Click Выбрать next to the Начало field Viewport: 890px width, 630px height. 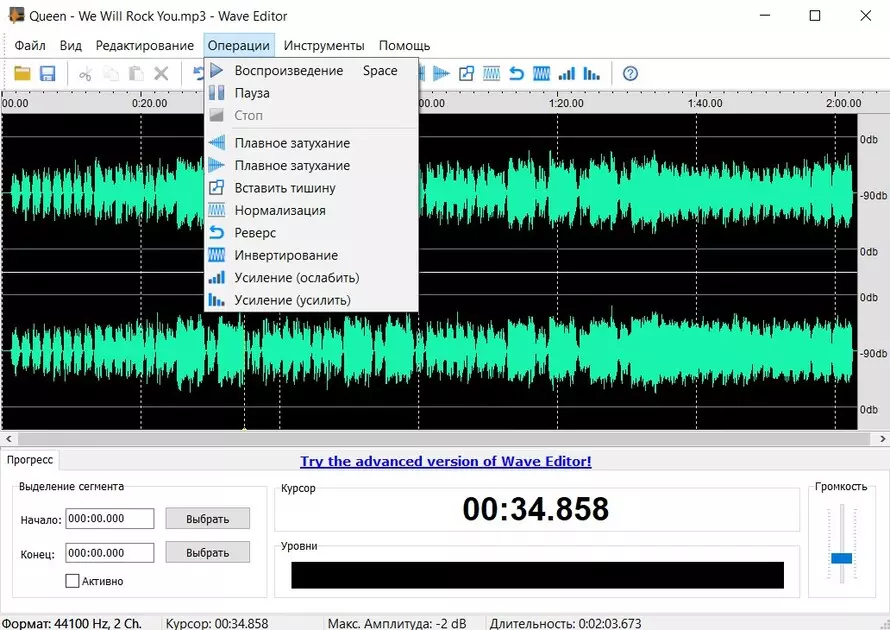coord(207,518)
